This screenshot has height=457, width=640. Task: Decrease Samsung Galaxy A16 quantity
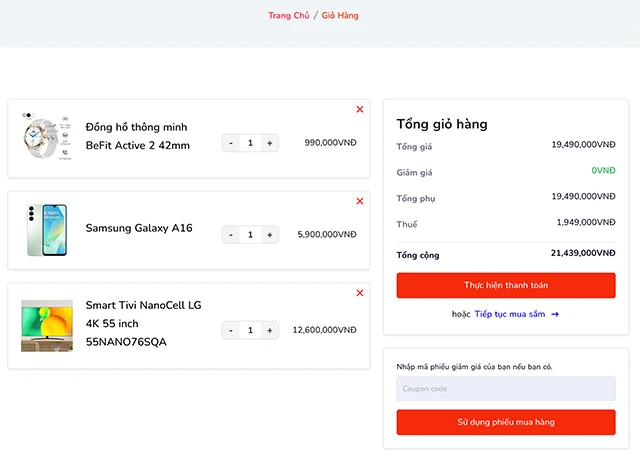tap(231, 235)
